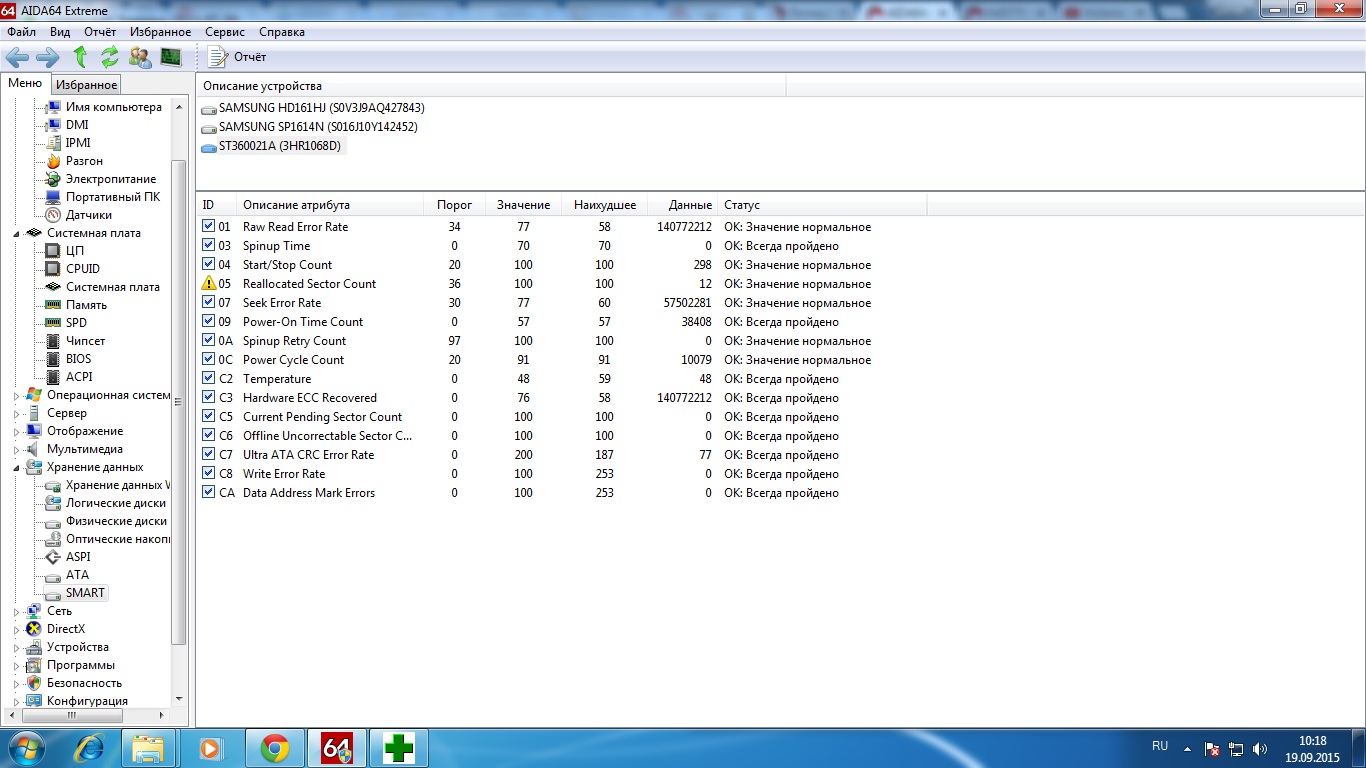Toggle the Spinup Time checkbox
This screenshot has width=1366, height=768.
(x=208, y=246)
